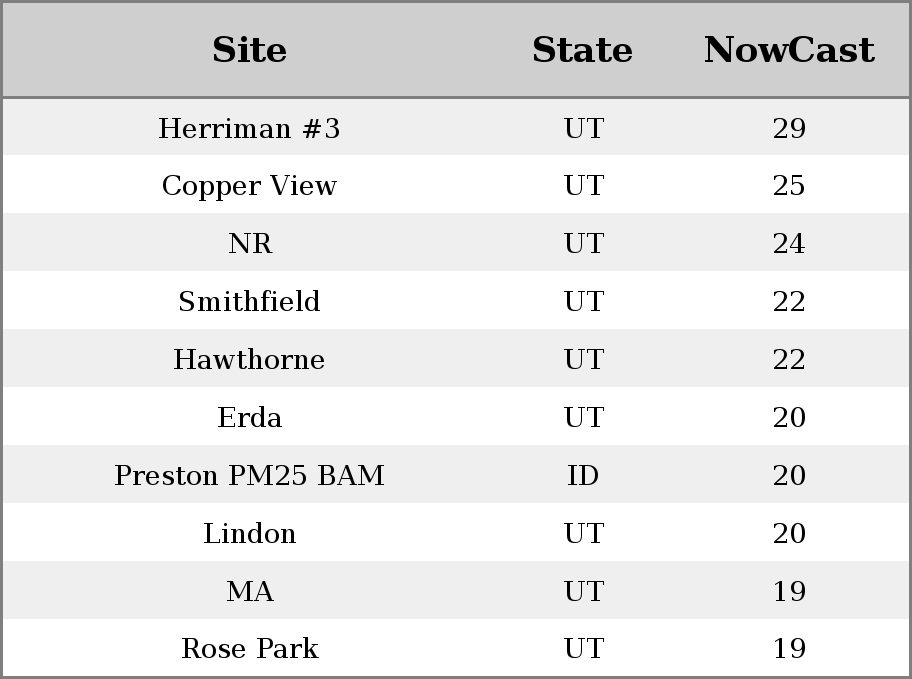
Task: Click the NR site cell
Action: pyautogui.click(x=249, y=244)
